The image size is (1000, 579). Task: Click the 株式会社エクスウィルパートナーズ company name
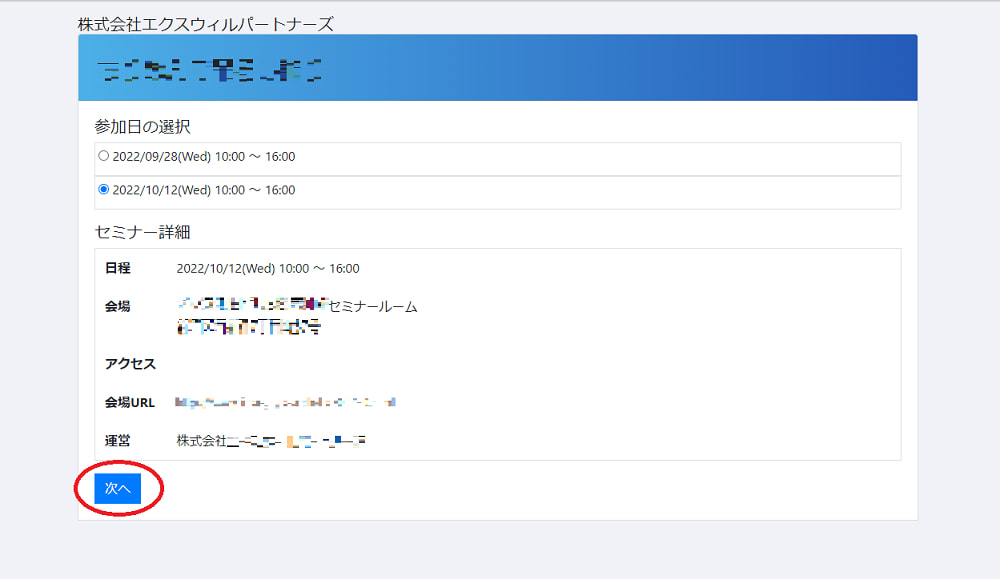click(205, 24)
